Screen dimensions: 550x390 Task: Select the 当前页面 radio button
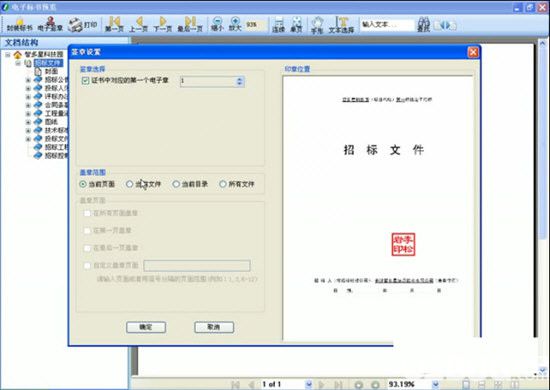[83, 184]
